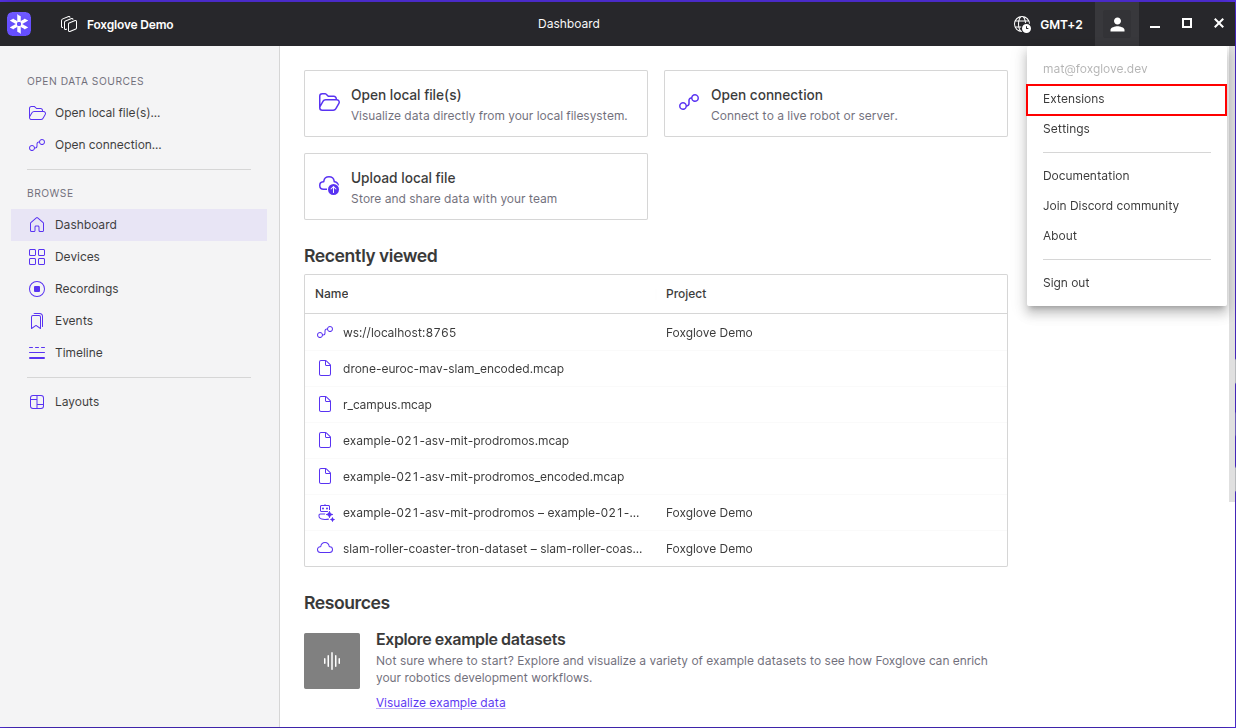Screen dimensions: 1236x728
Task: Click the Explore example datasets thumbnail
Action: 332,661
